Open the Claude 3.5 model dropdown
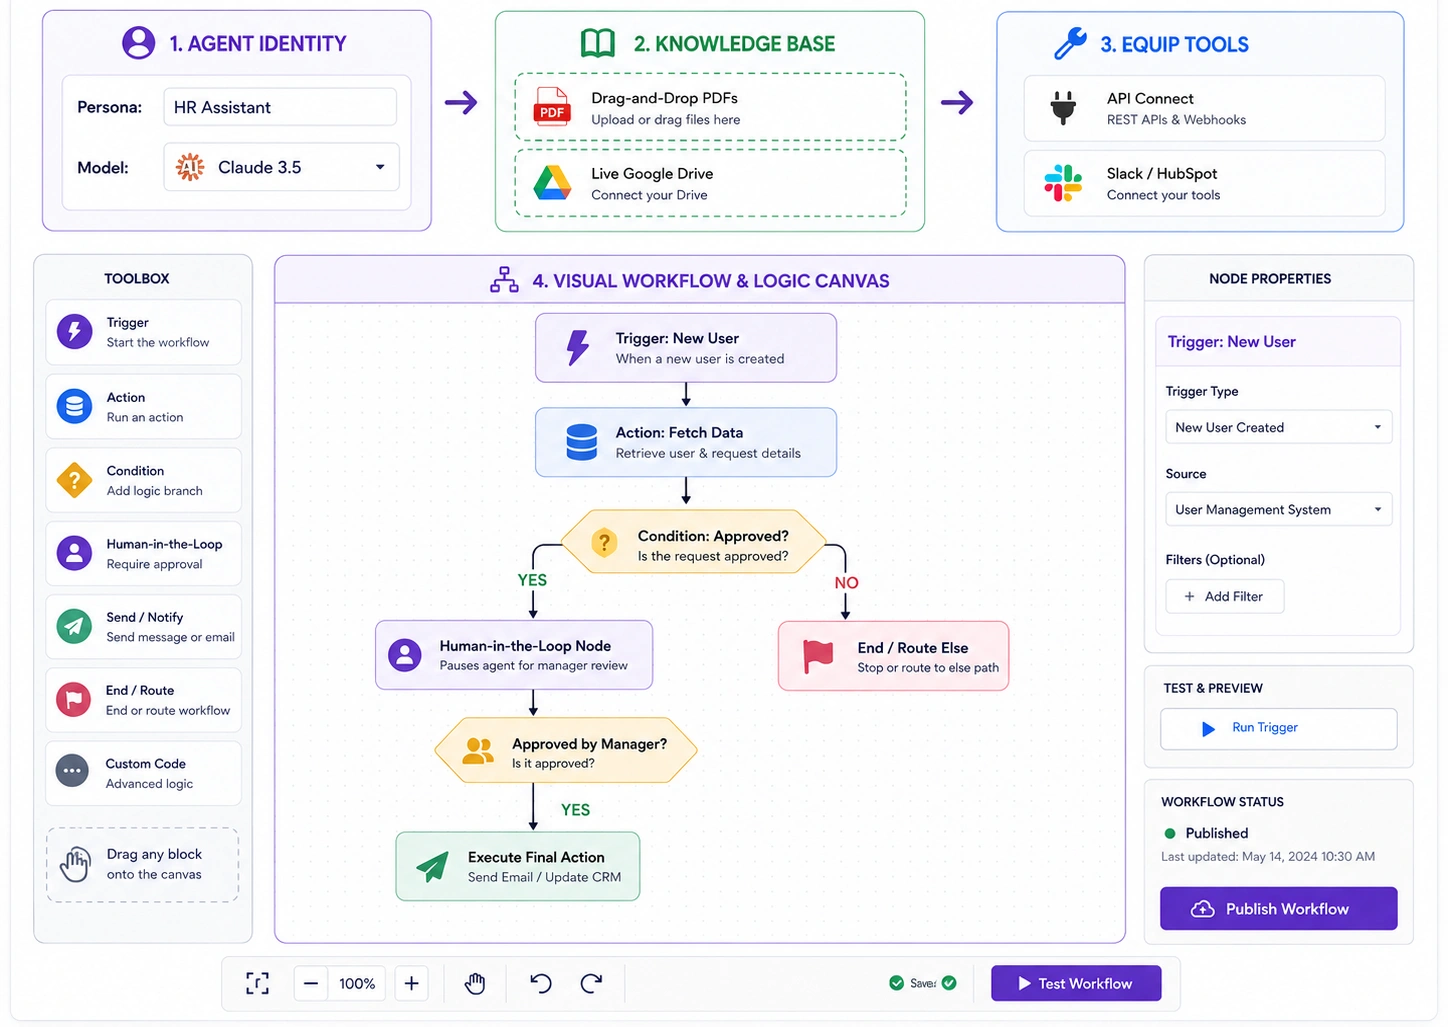This screenshot has height=1027, width=1448. click(282, 167)
